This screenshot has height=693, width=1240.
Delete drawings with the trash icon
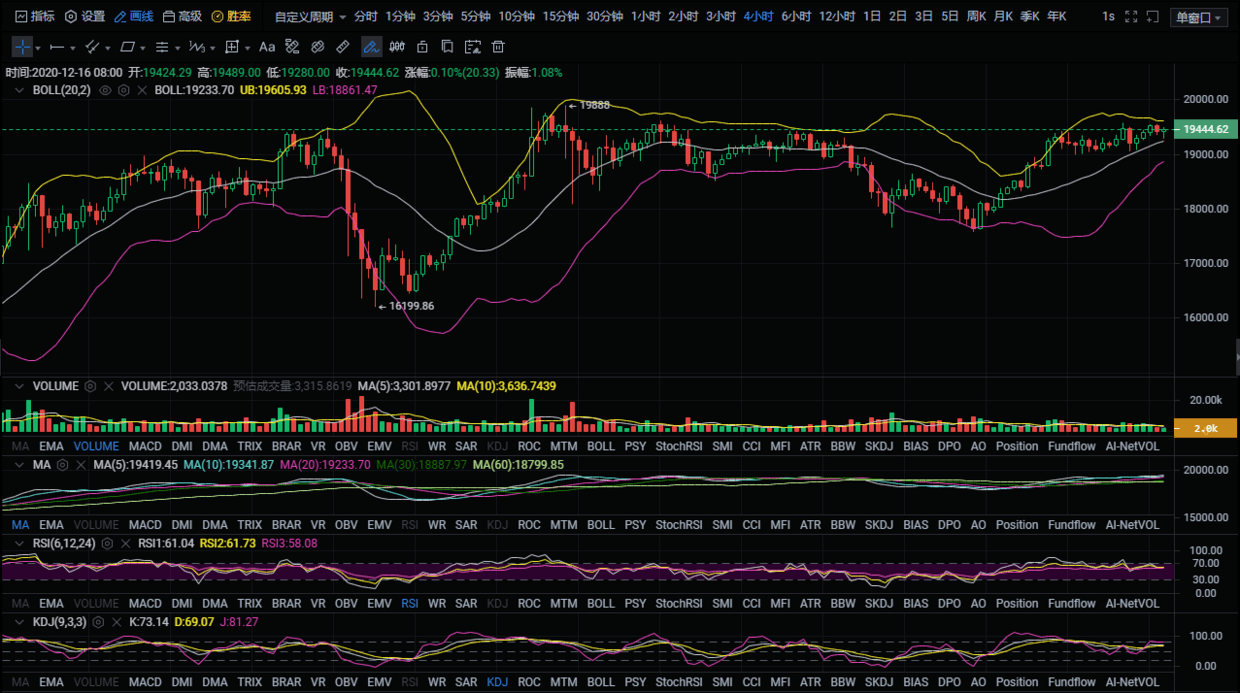(498, 47)
